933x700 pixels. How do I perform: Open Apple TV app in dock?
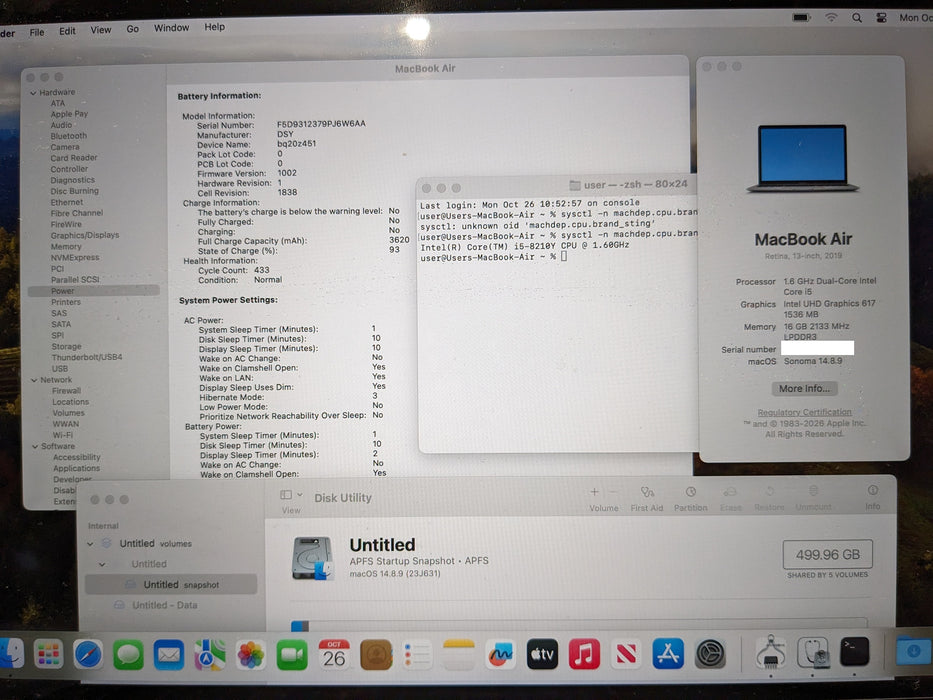542,654
